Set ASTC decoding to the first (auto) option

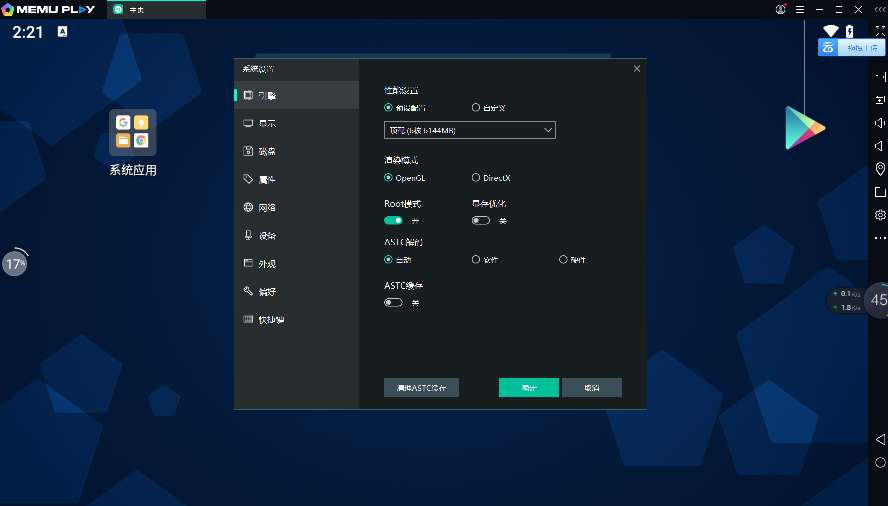click(x=388, y=260)
